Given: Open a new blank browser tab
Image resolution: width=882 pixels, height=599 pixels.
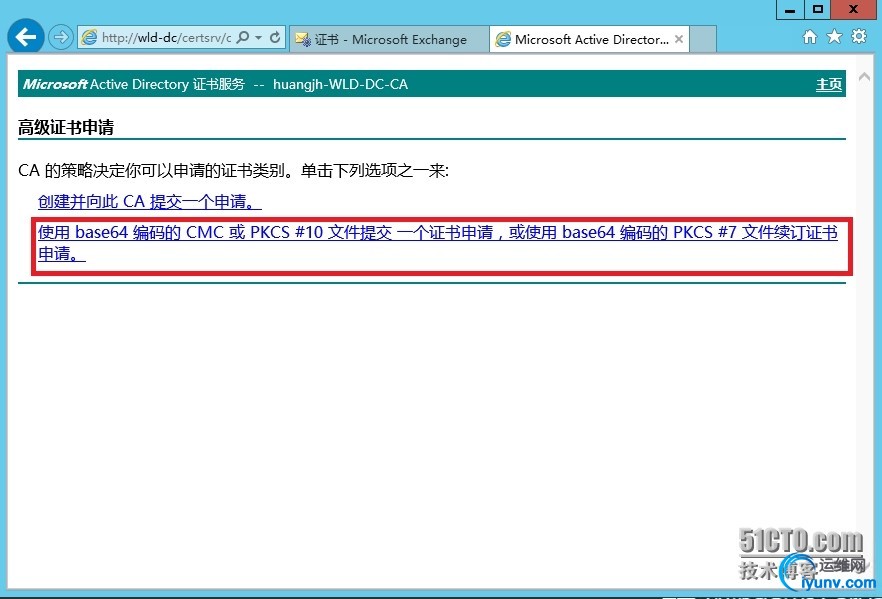Looking at the screenshot, I should 703,39.
